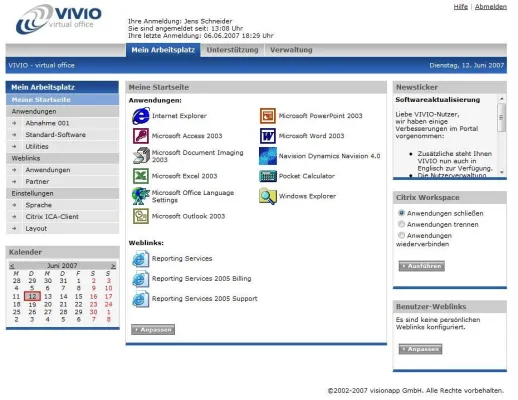Open the Anwendungen sidebar section header
This screenshot has height=400, width=518.
[62, 111]
